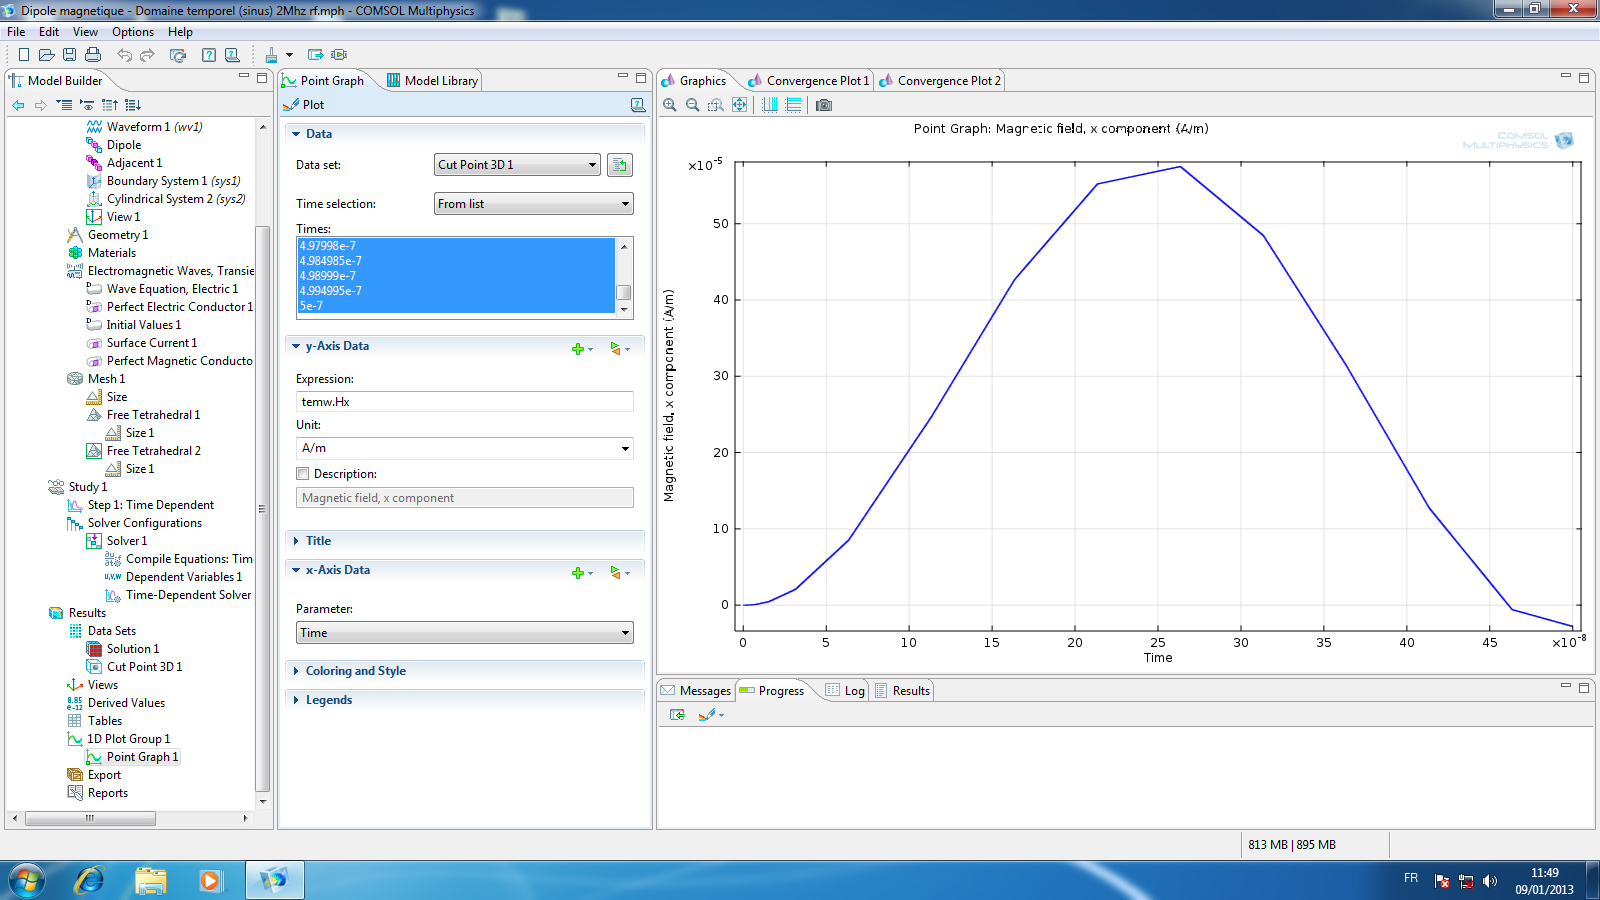This screenshot has width=1600, height=900.
Task: Select Cut Point 3D 1 in tree
Action: tap(144, 667)
